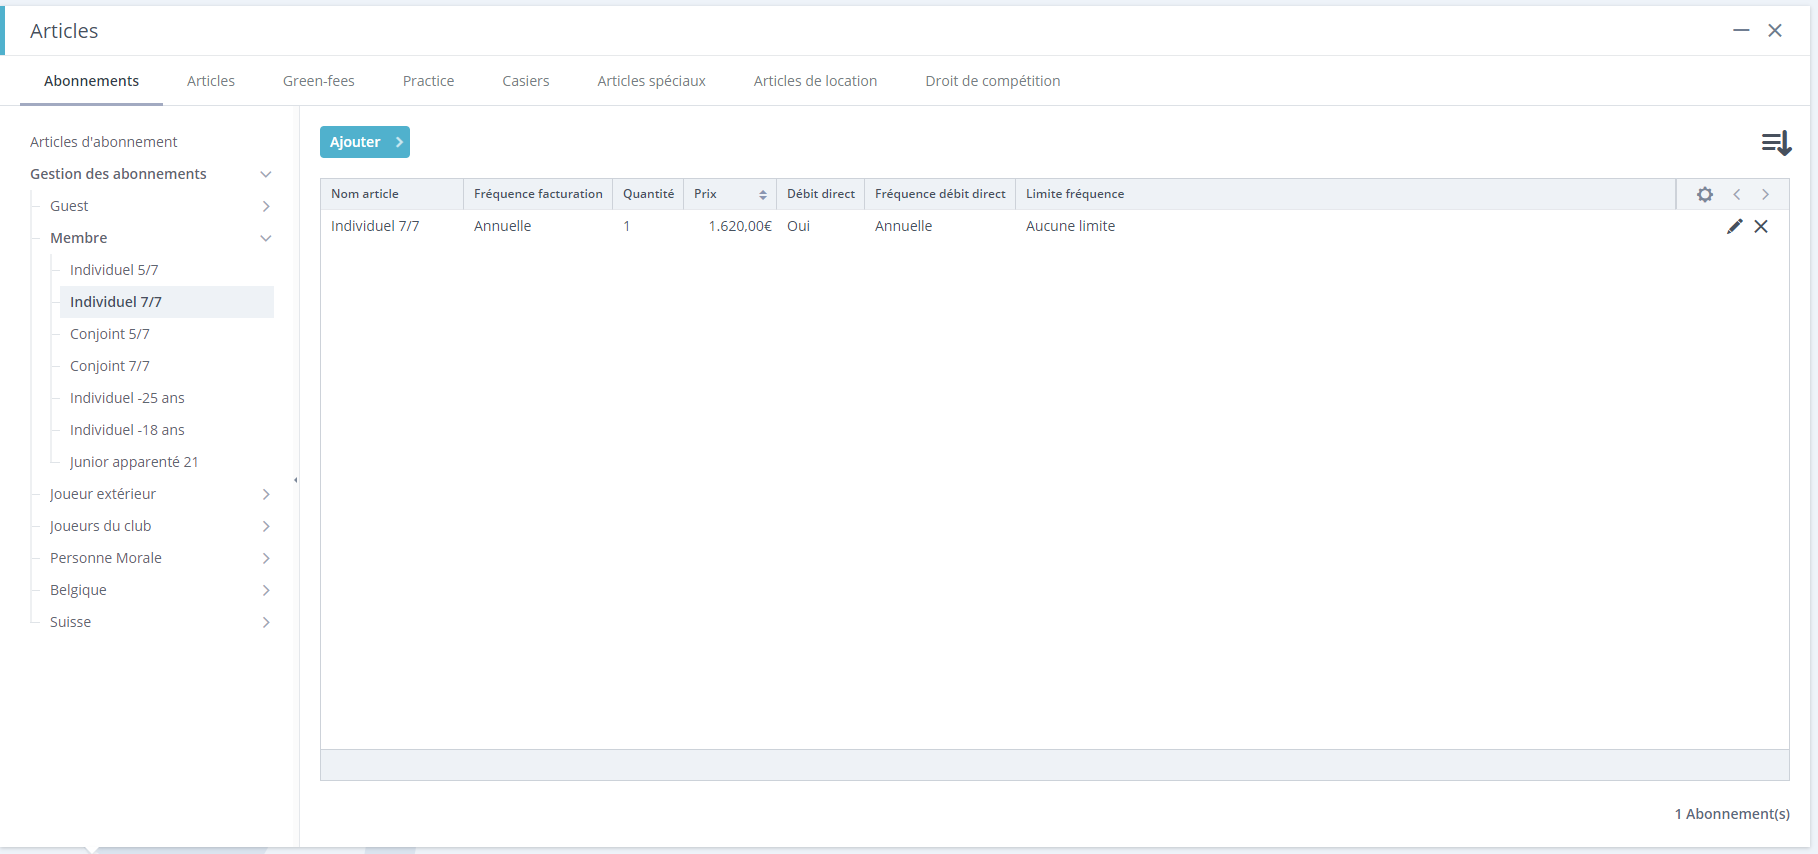Click the Ajouter button
1818x854 pixels.
365,142
